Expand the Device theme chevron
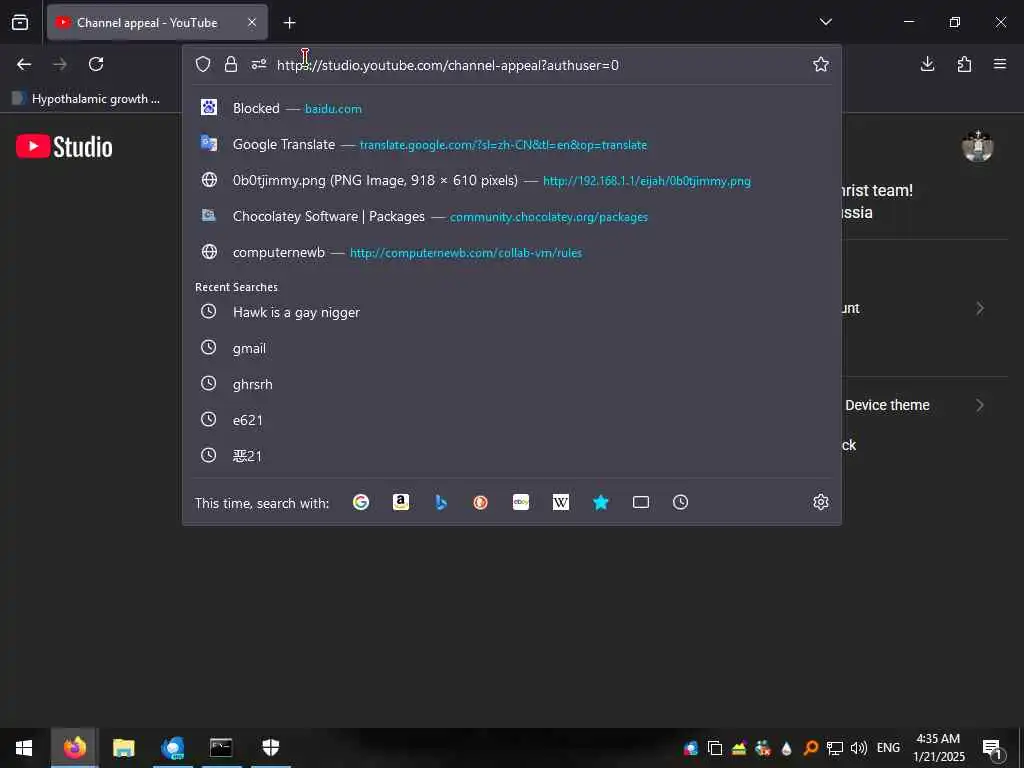1024x768 pixels. [x=980, y=405]
